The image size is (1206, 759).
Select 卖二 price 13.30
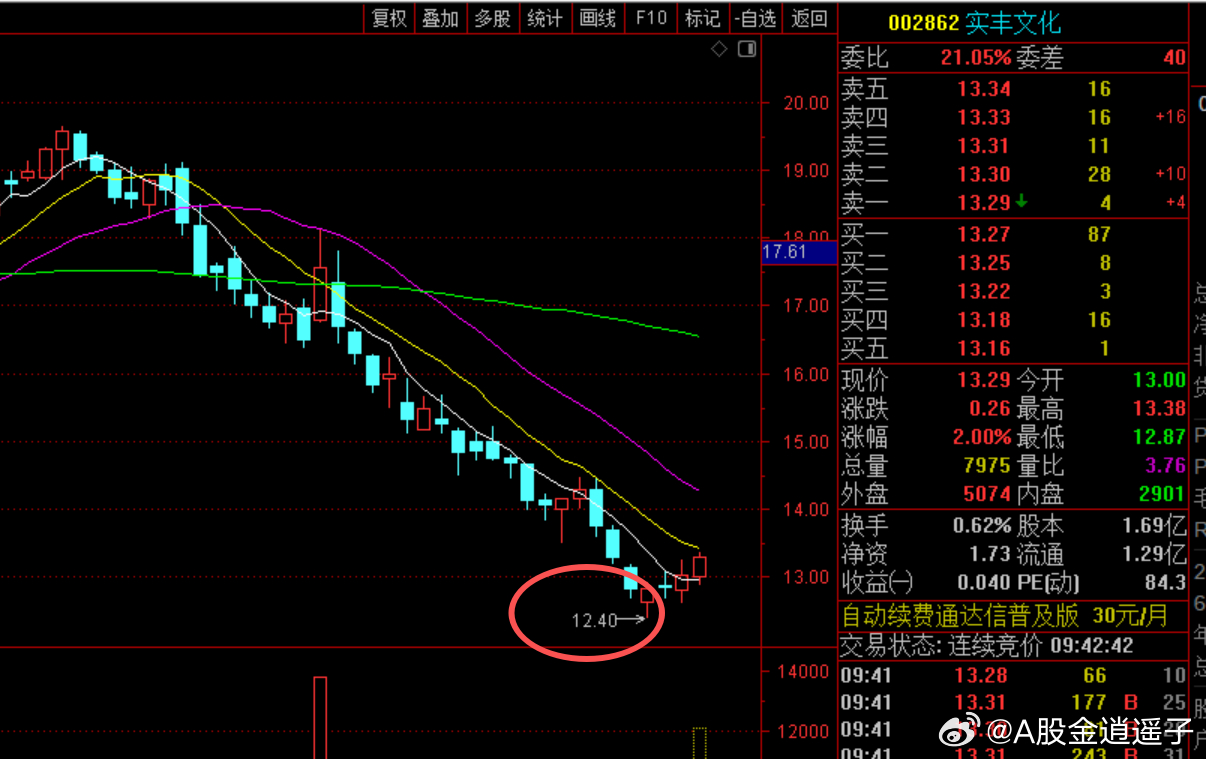[984, 175]
